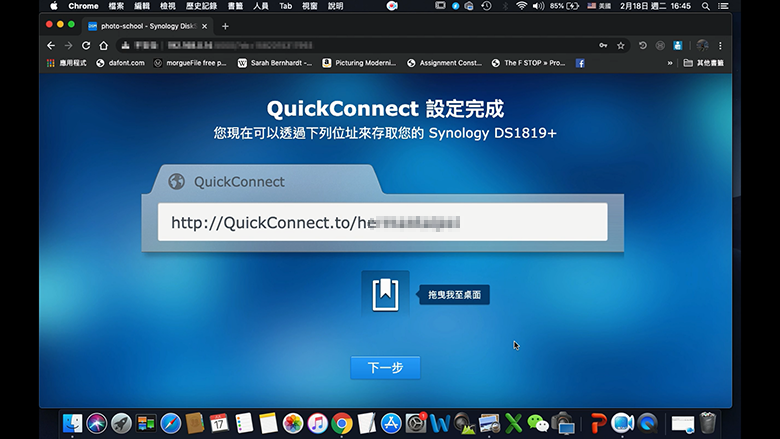This screenshot has height=439, width=780.
Task: Open 檔案 menu in menu bar
Action: click(x=116, y=6)
